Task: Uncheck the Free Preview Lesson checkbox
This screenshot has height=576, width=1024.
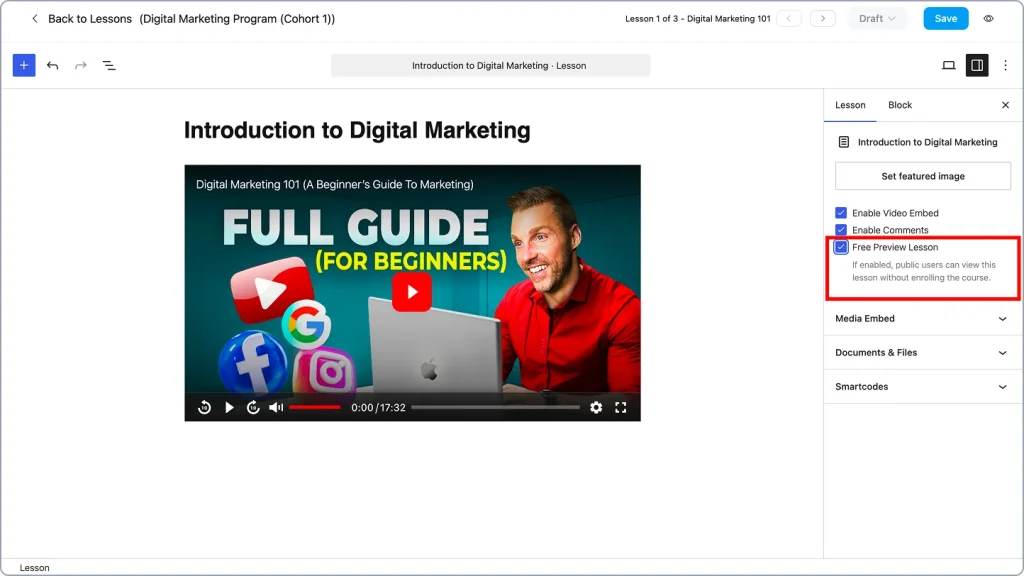Action: pos(841,247)
